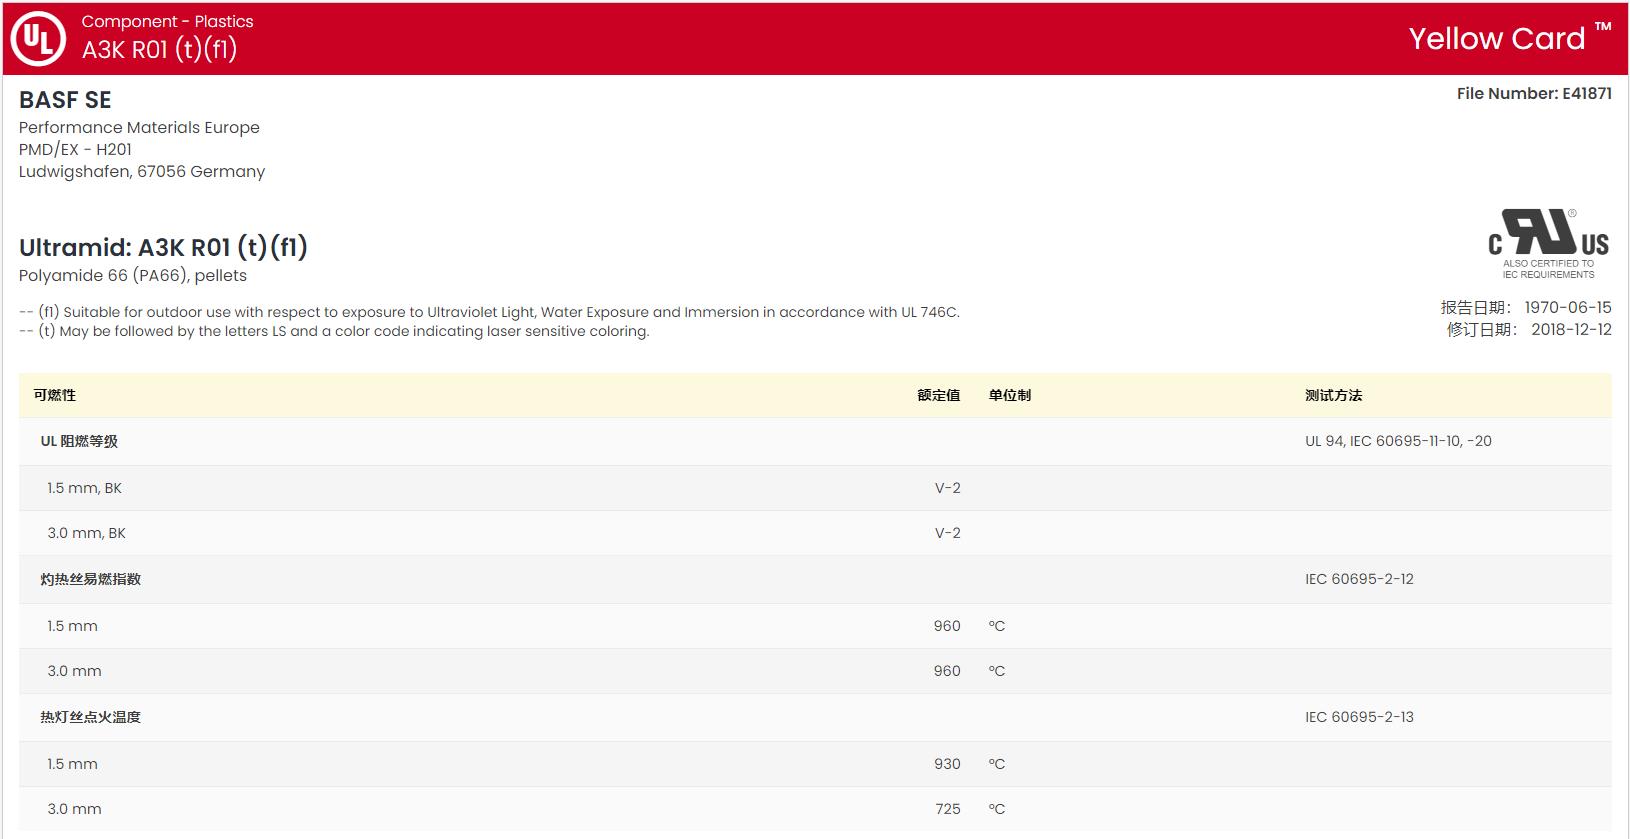Click 3.0 mm under 热灯丝点火温度
The width and height of the screenshot is (1630, 839).
[x=74, y=809]
